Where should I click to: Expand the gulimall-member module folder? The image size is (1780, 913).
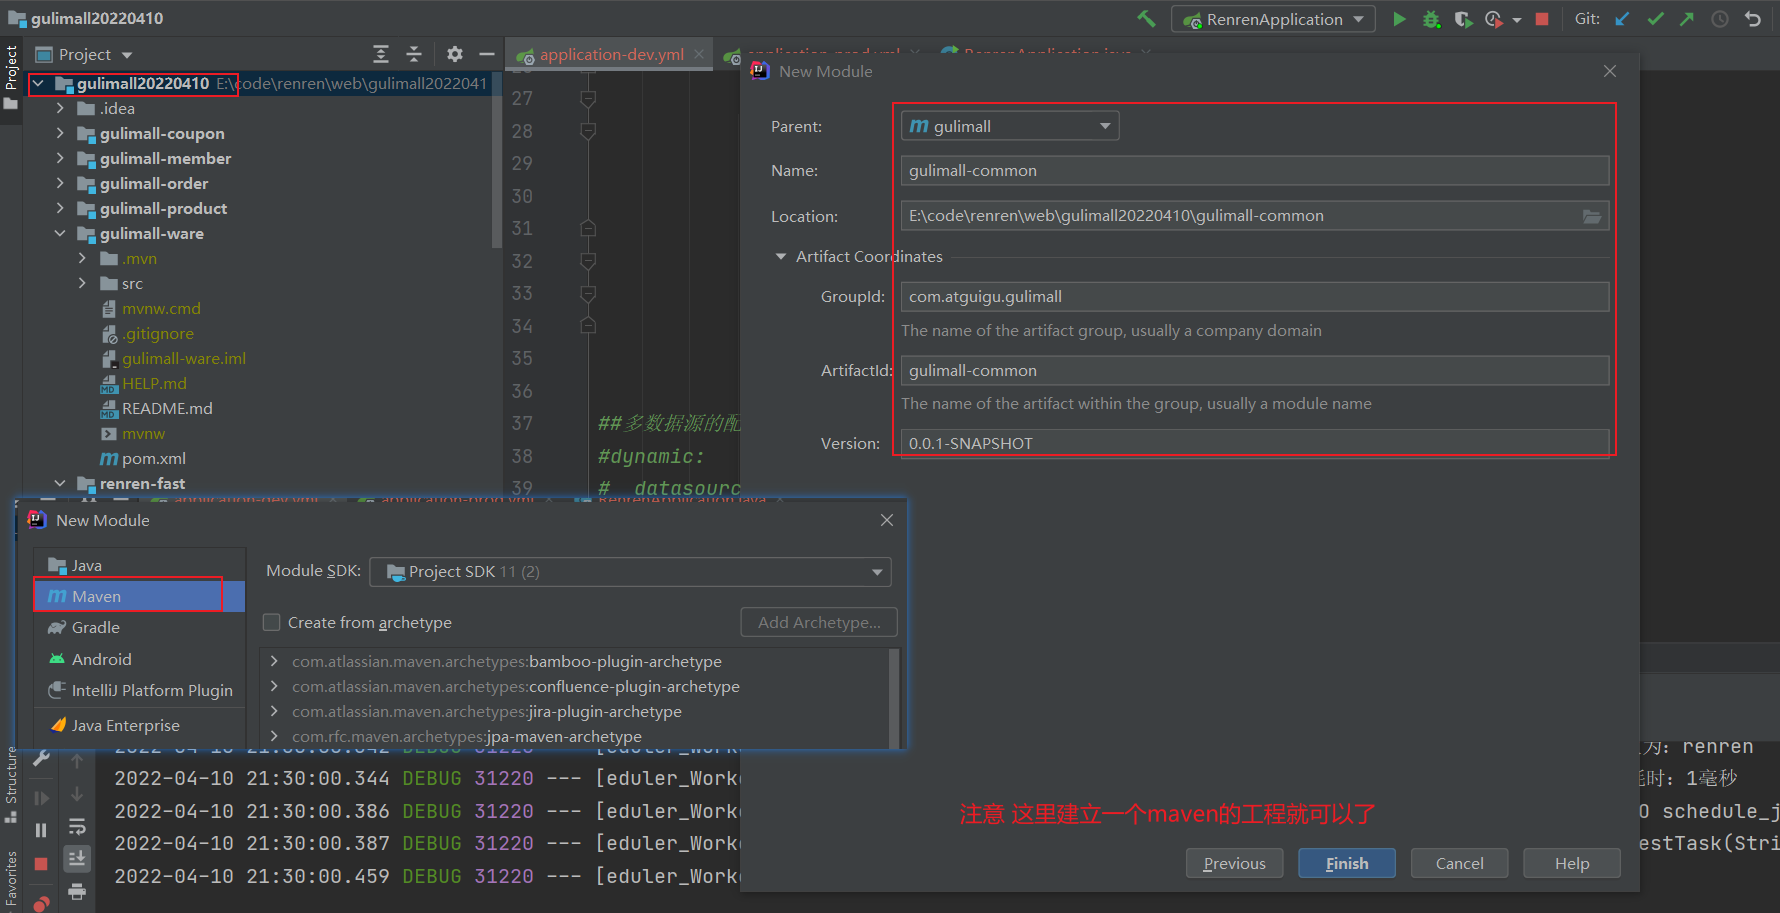point(60,158)
